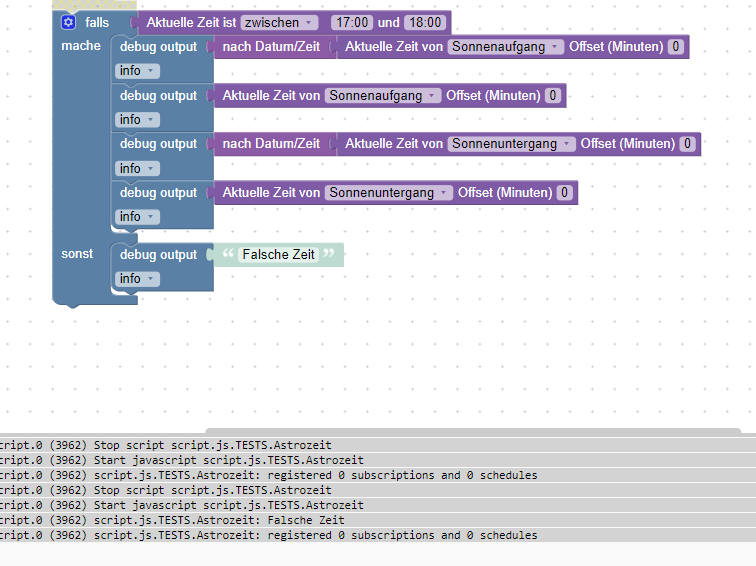Edit offset value of second Sonnenaufgang block
Viewport: 756px width, 566px height.
click(x=553, y=95)
